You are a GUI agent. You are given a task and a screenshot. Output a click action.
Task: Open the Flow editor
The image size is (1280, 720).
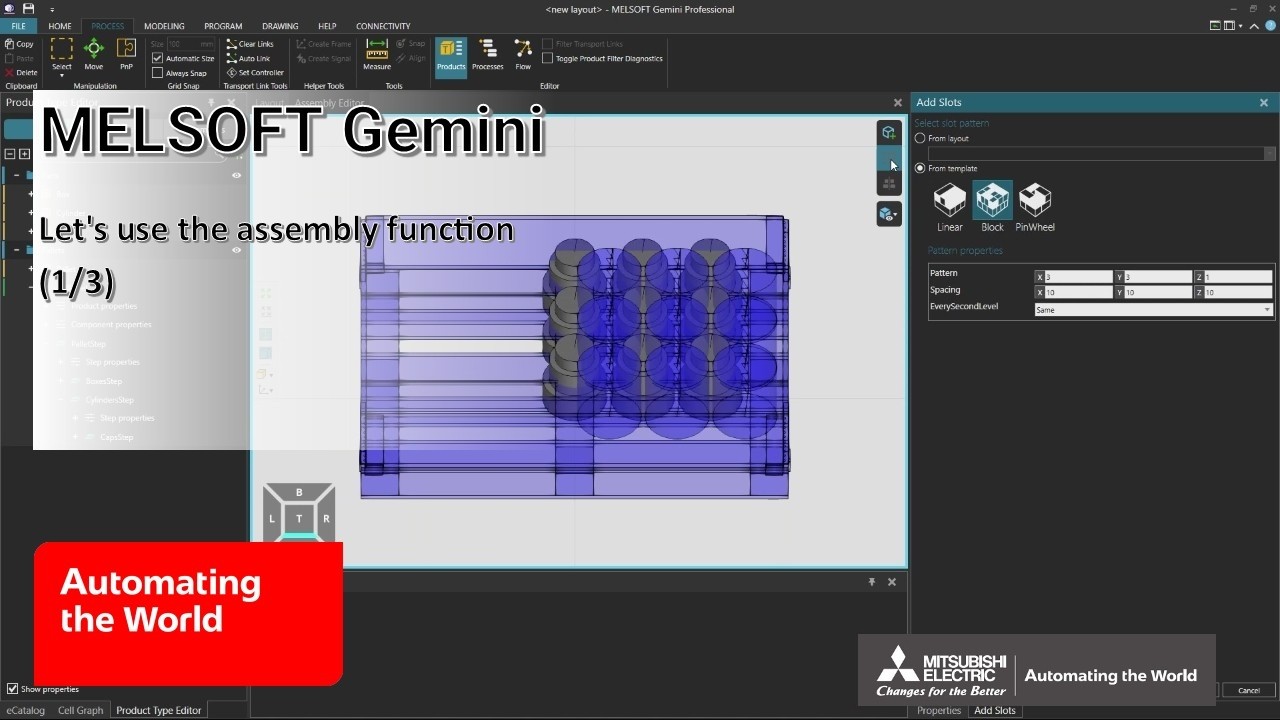coord(523,54)
